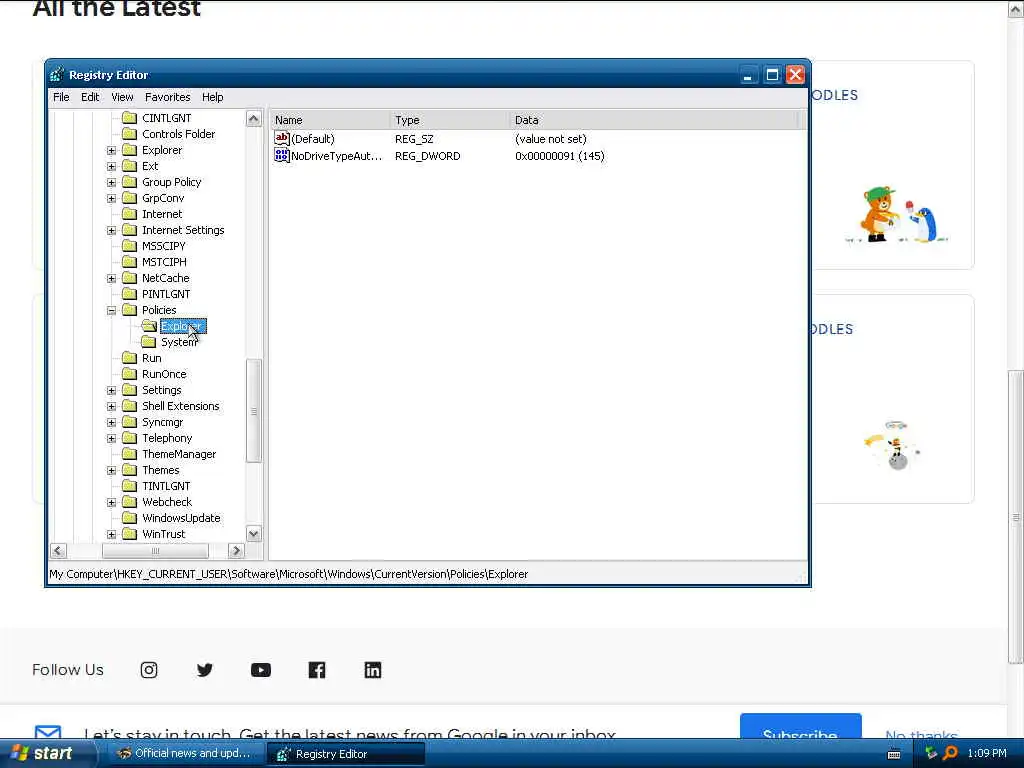
Task: Sort values by Name column header
Action: pyautogui.click(x=330, y=120)
